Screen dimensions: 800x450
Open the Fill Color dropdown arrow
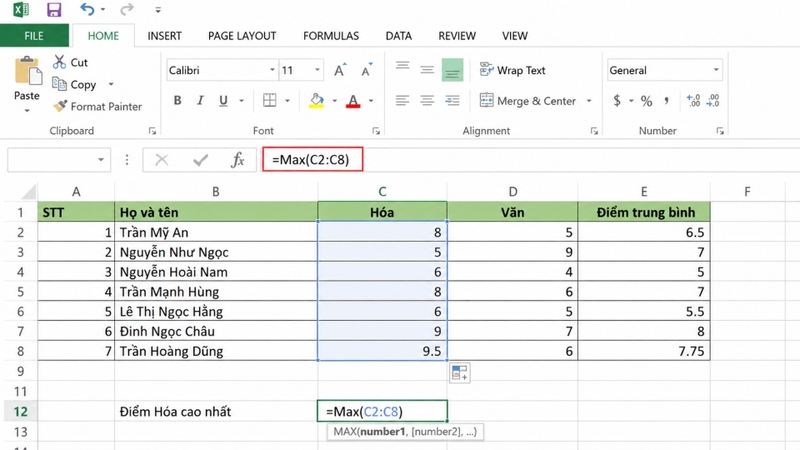[x=334, y=101]
